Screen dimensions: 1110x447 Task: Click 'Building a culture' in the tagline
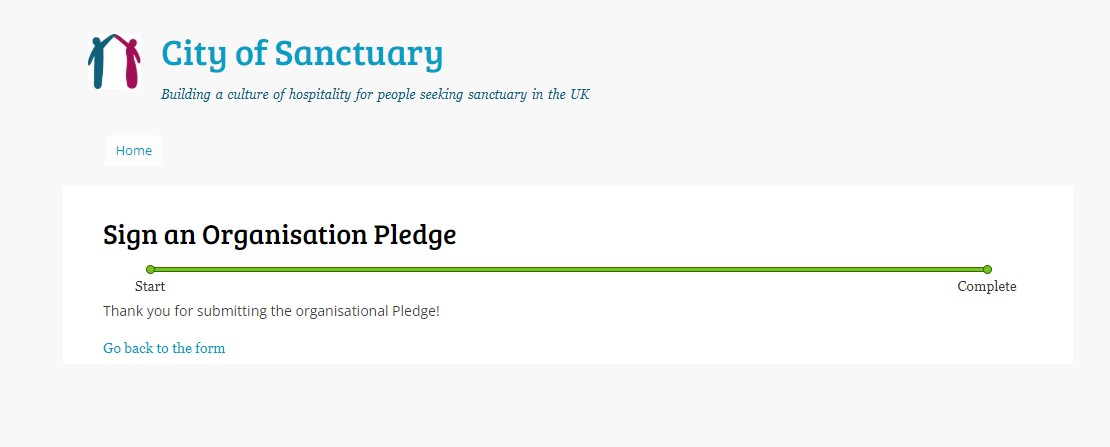click(215, 95)
